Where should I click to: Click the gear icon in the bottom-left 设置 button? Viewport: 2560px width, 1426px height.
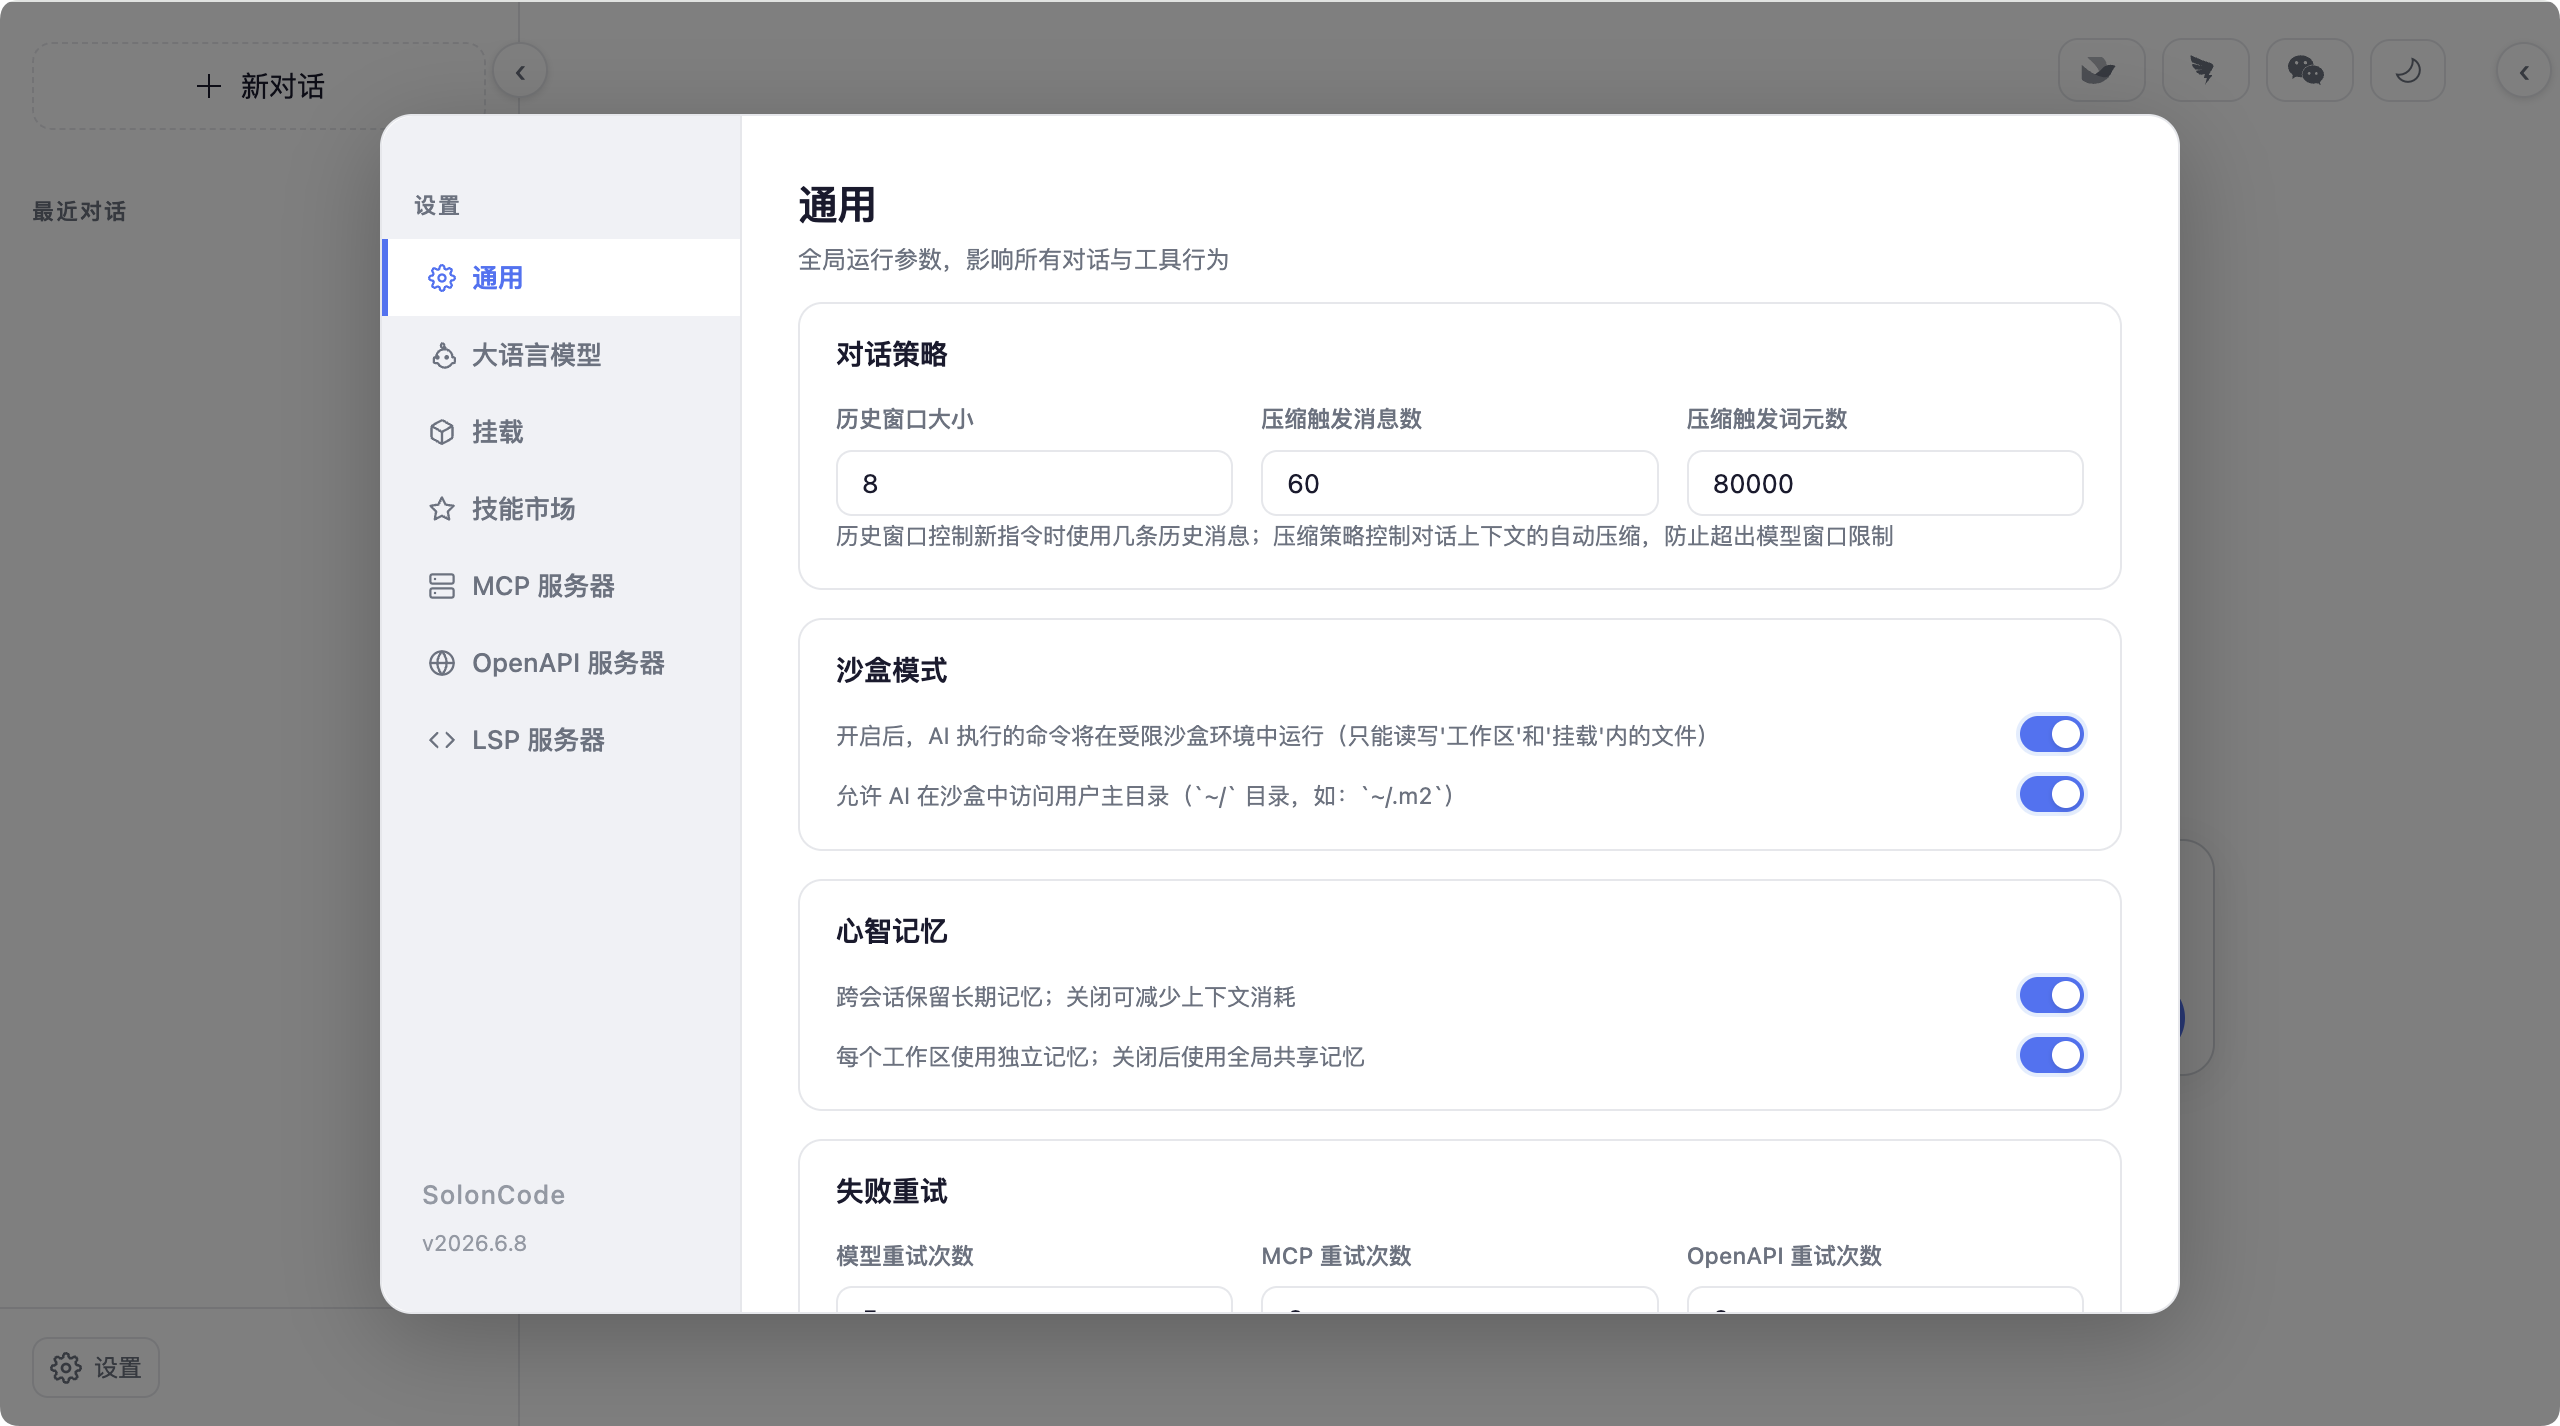coord(66,1367)
